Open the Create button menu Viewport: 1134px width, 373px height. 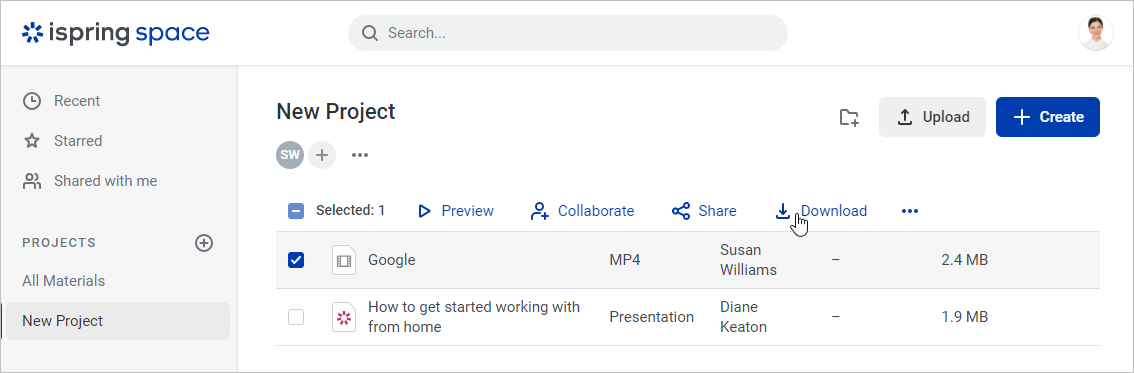pos(1048,117)
